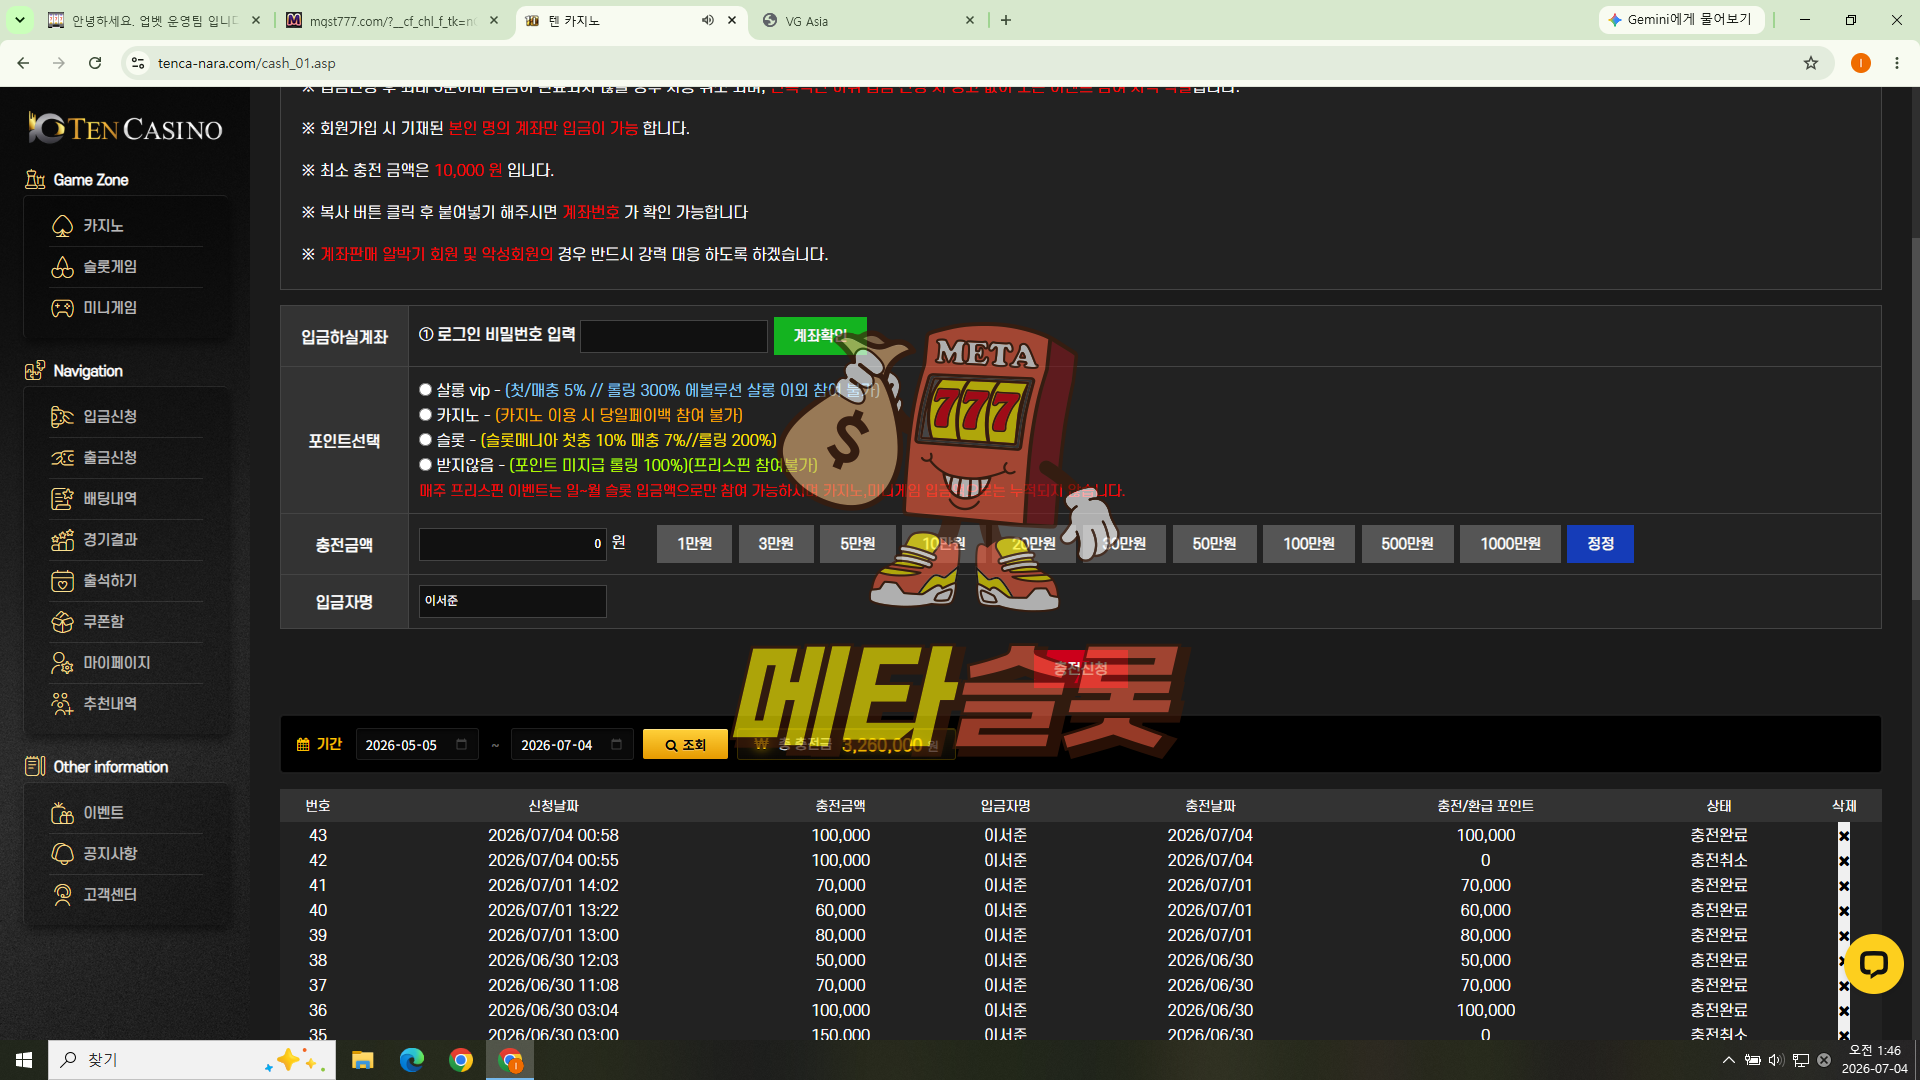Show hidden system tray icons
Screen dimensions: 1920x1080
1728,1060
